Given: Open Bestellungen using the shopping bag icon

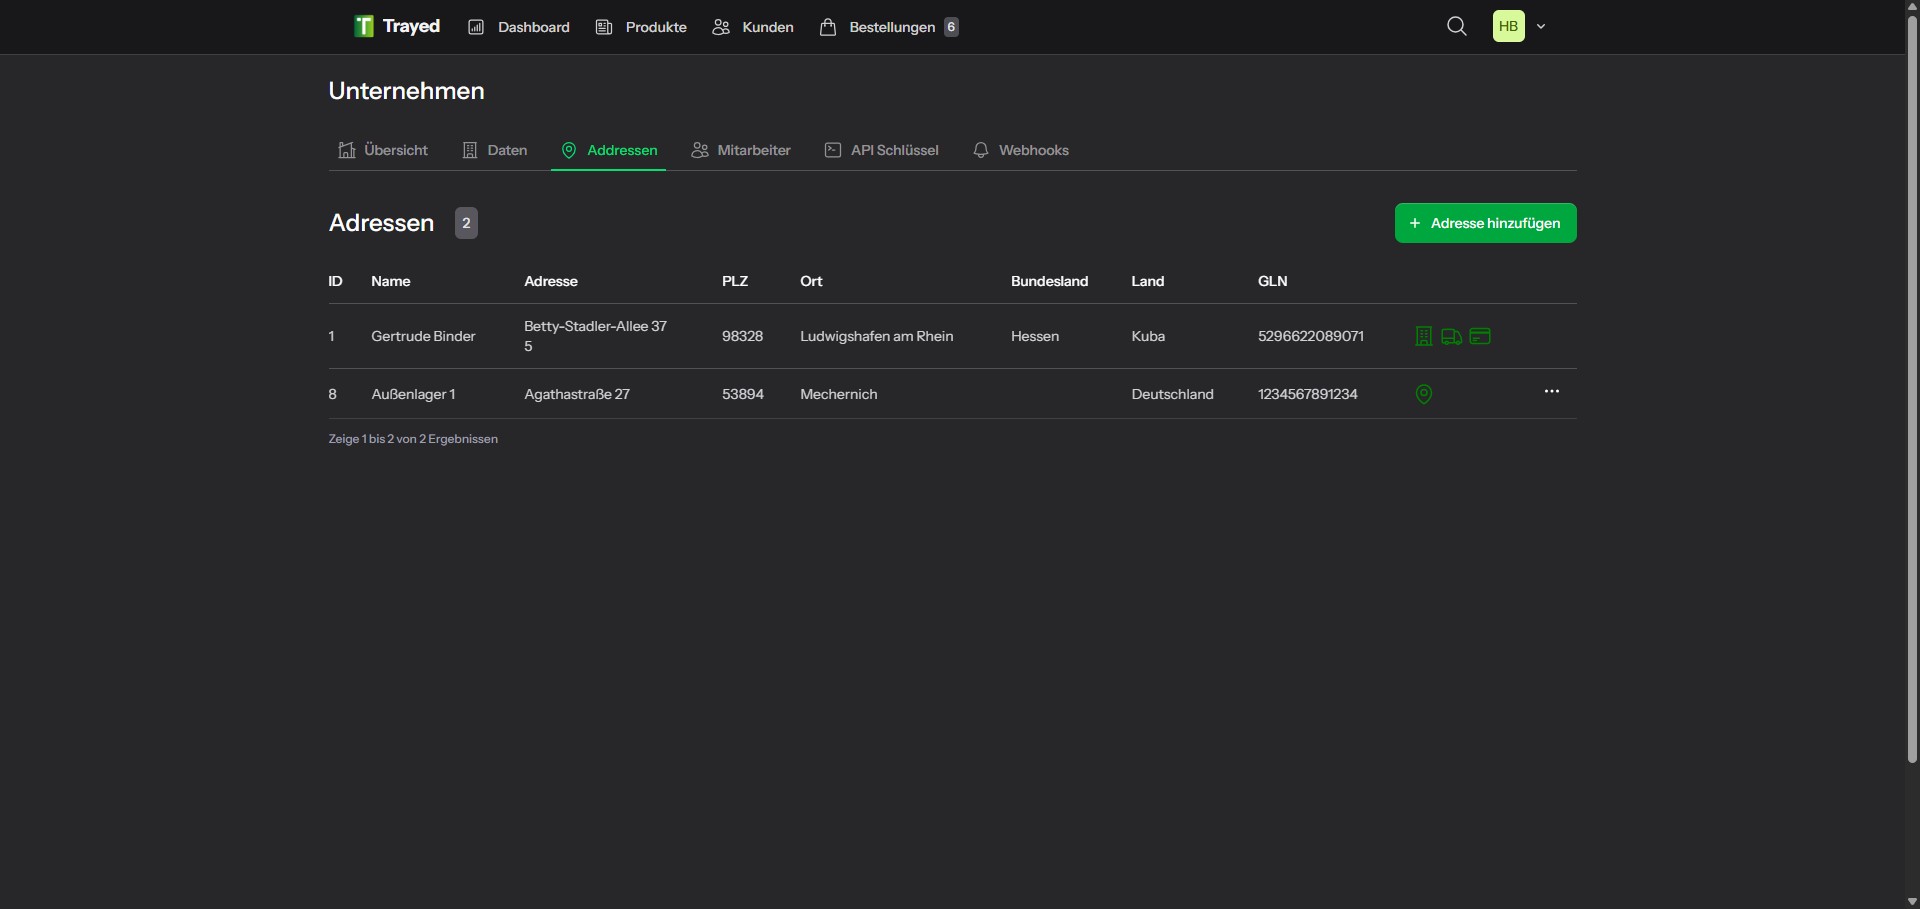Looking at the screenshot, I should (828, 27).
